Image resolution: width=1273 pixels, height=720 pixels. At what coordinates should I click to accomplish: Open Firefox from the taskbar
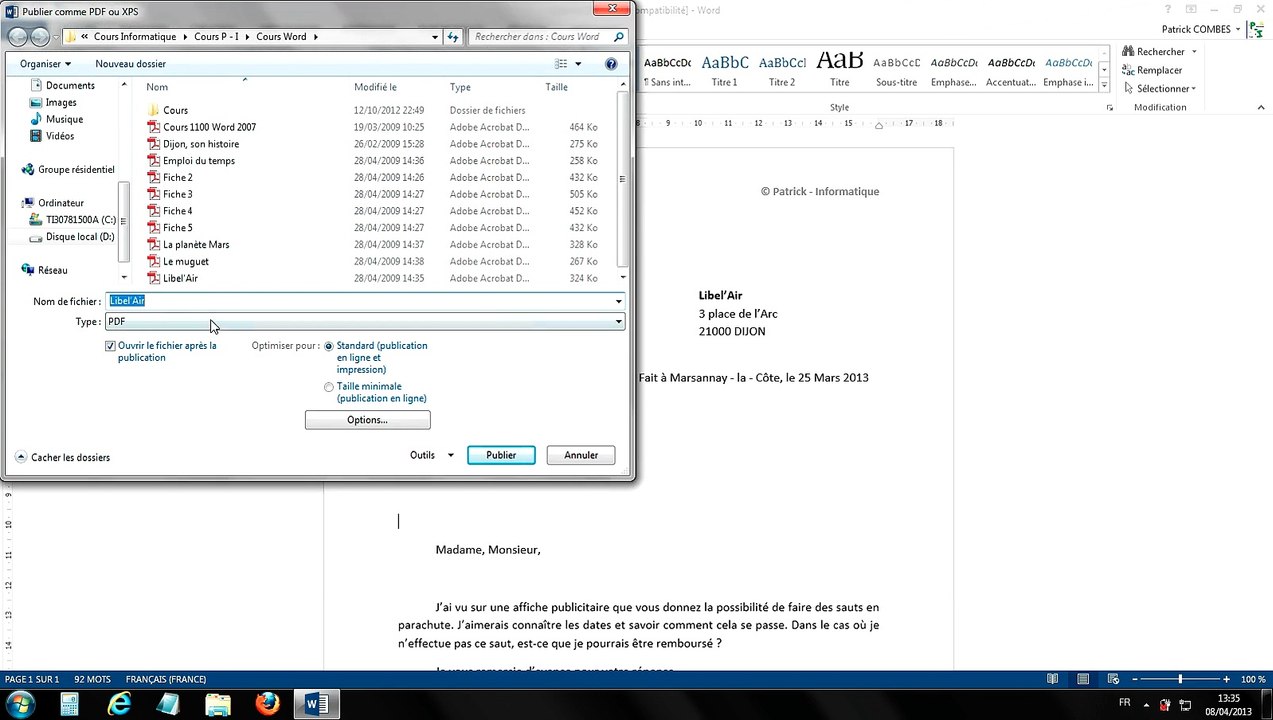click(266, 704)
